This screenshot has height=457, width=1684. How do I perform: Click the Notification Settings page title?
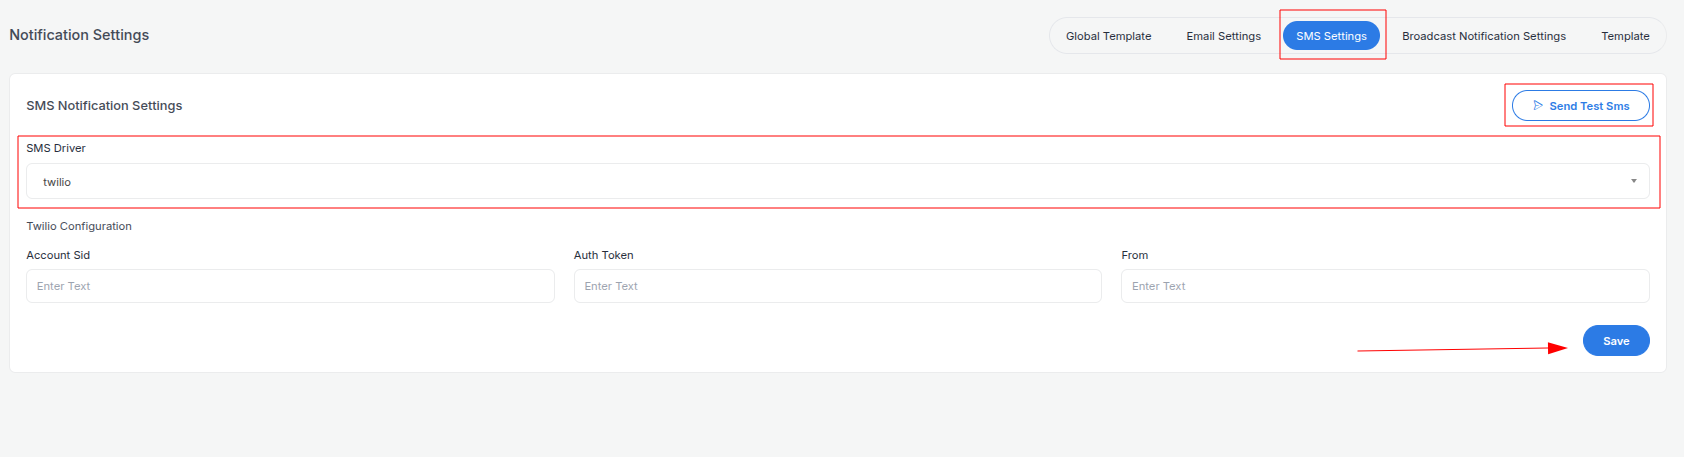[x=79, y=35]
